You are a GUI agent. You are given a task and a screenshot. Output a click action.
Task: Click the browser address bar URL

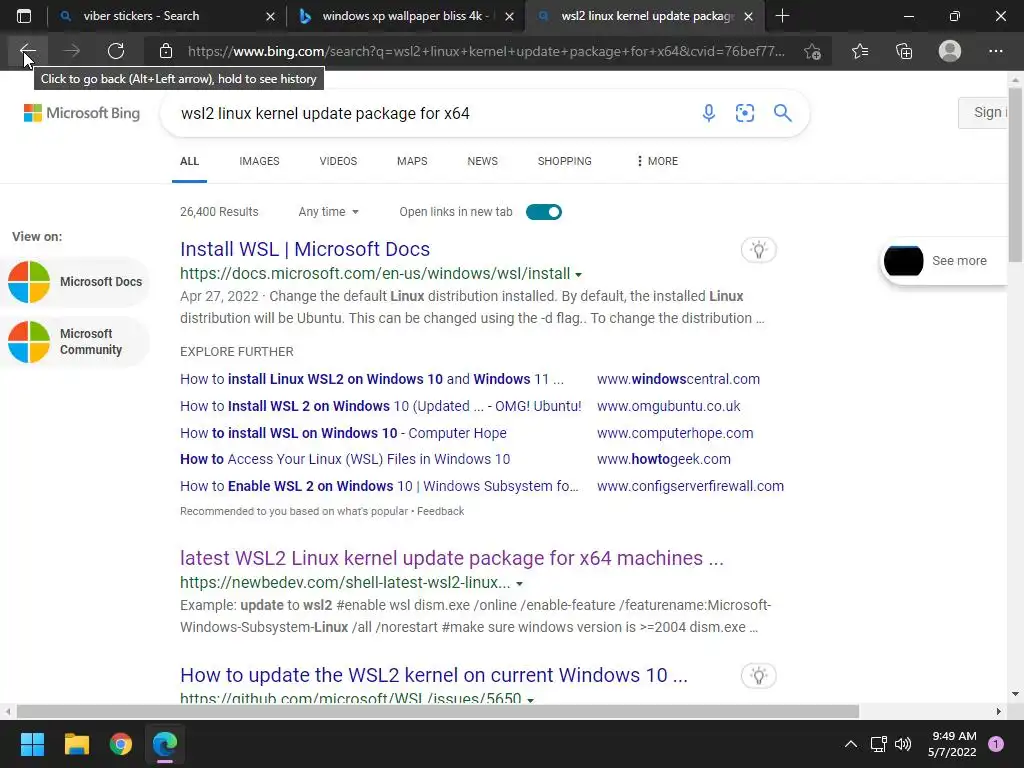tap(486, 51)
